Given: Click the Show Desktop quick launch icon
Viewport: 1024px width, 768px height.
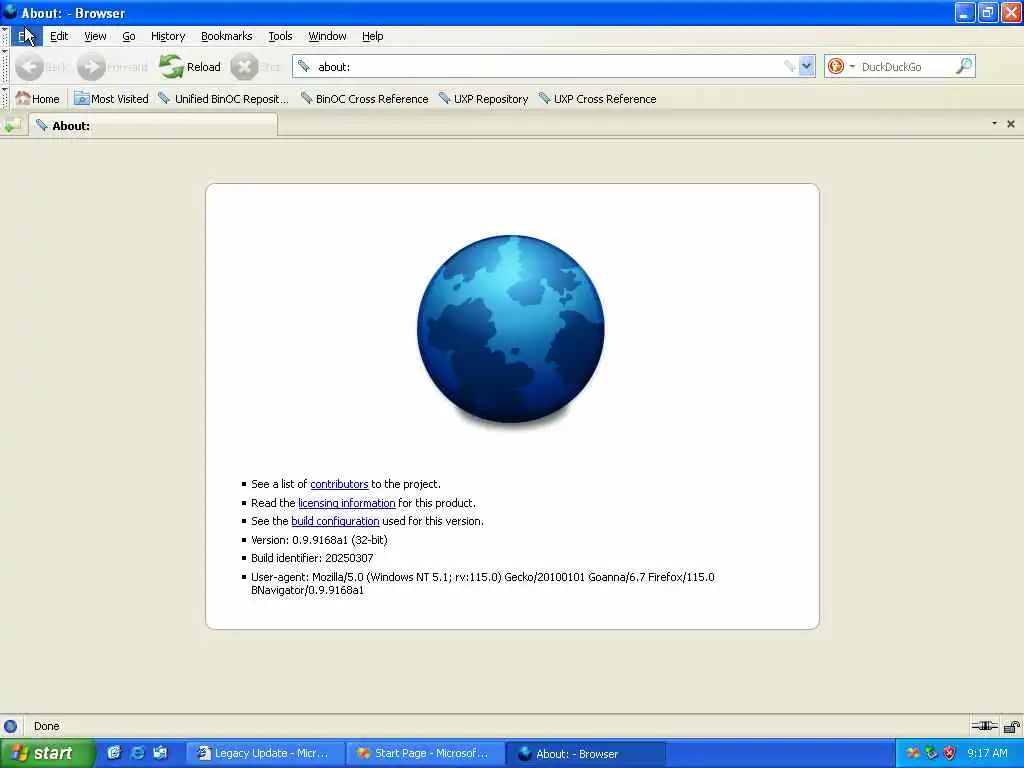Looking at the screenshot, I should click(x=160, y=753).
